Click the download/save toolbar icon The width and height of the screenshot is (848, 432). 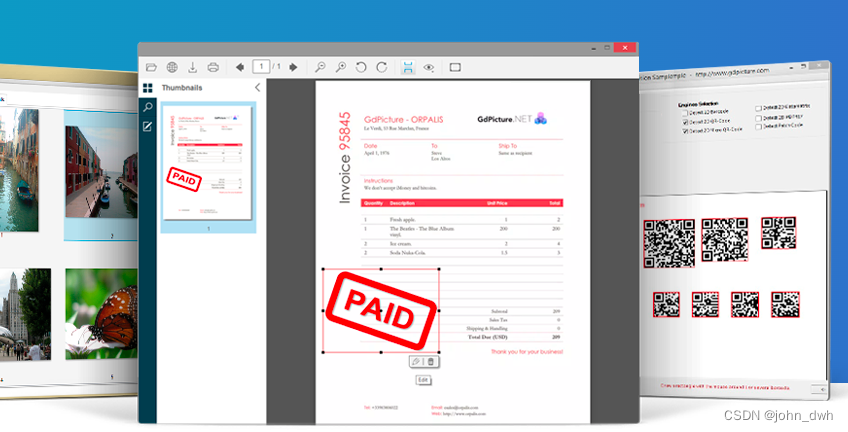(x=193, y=67)
